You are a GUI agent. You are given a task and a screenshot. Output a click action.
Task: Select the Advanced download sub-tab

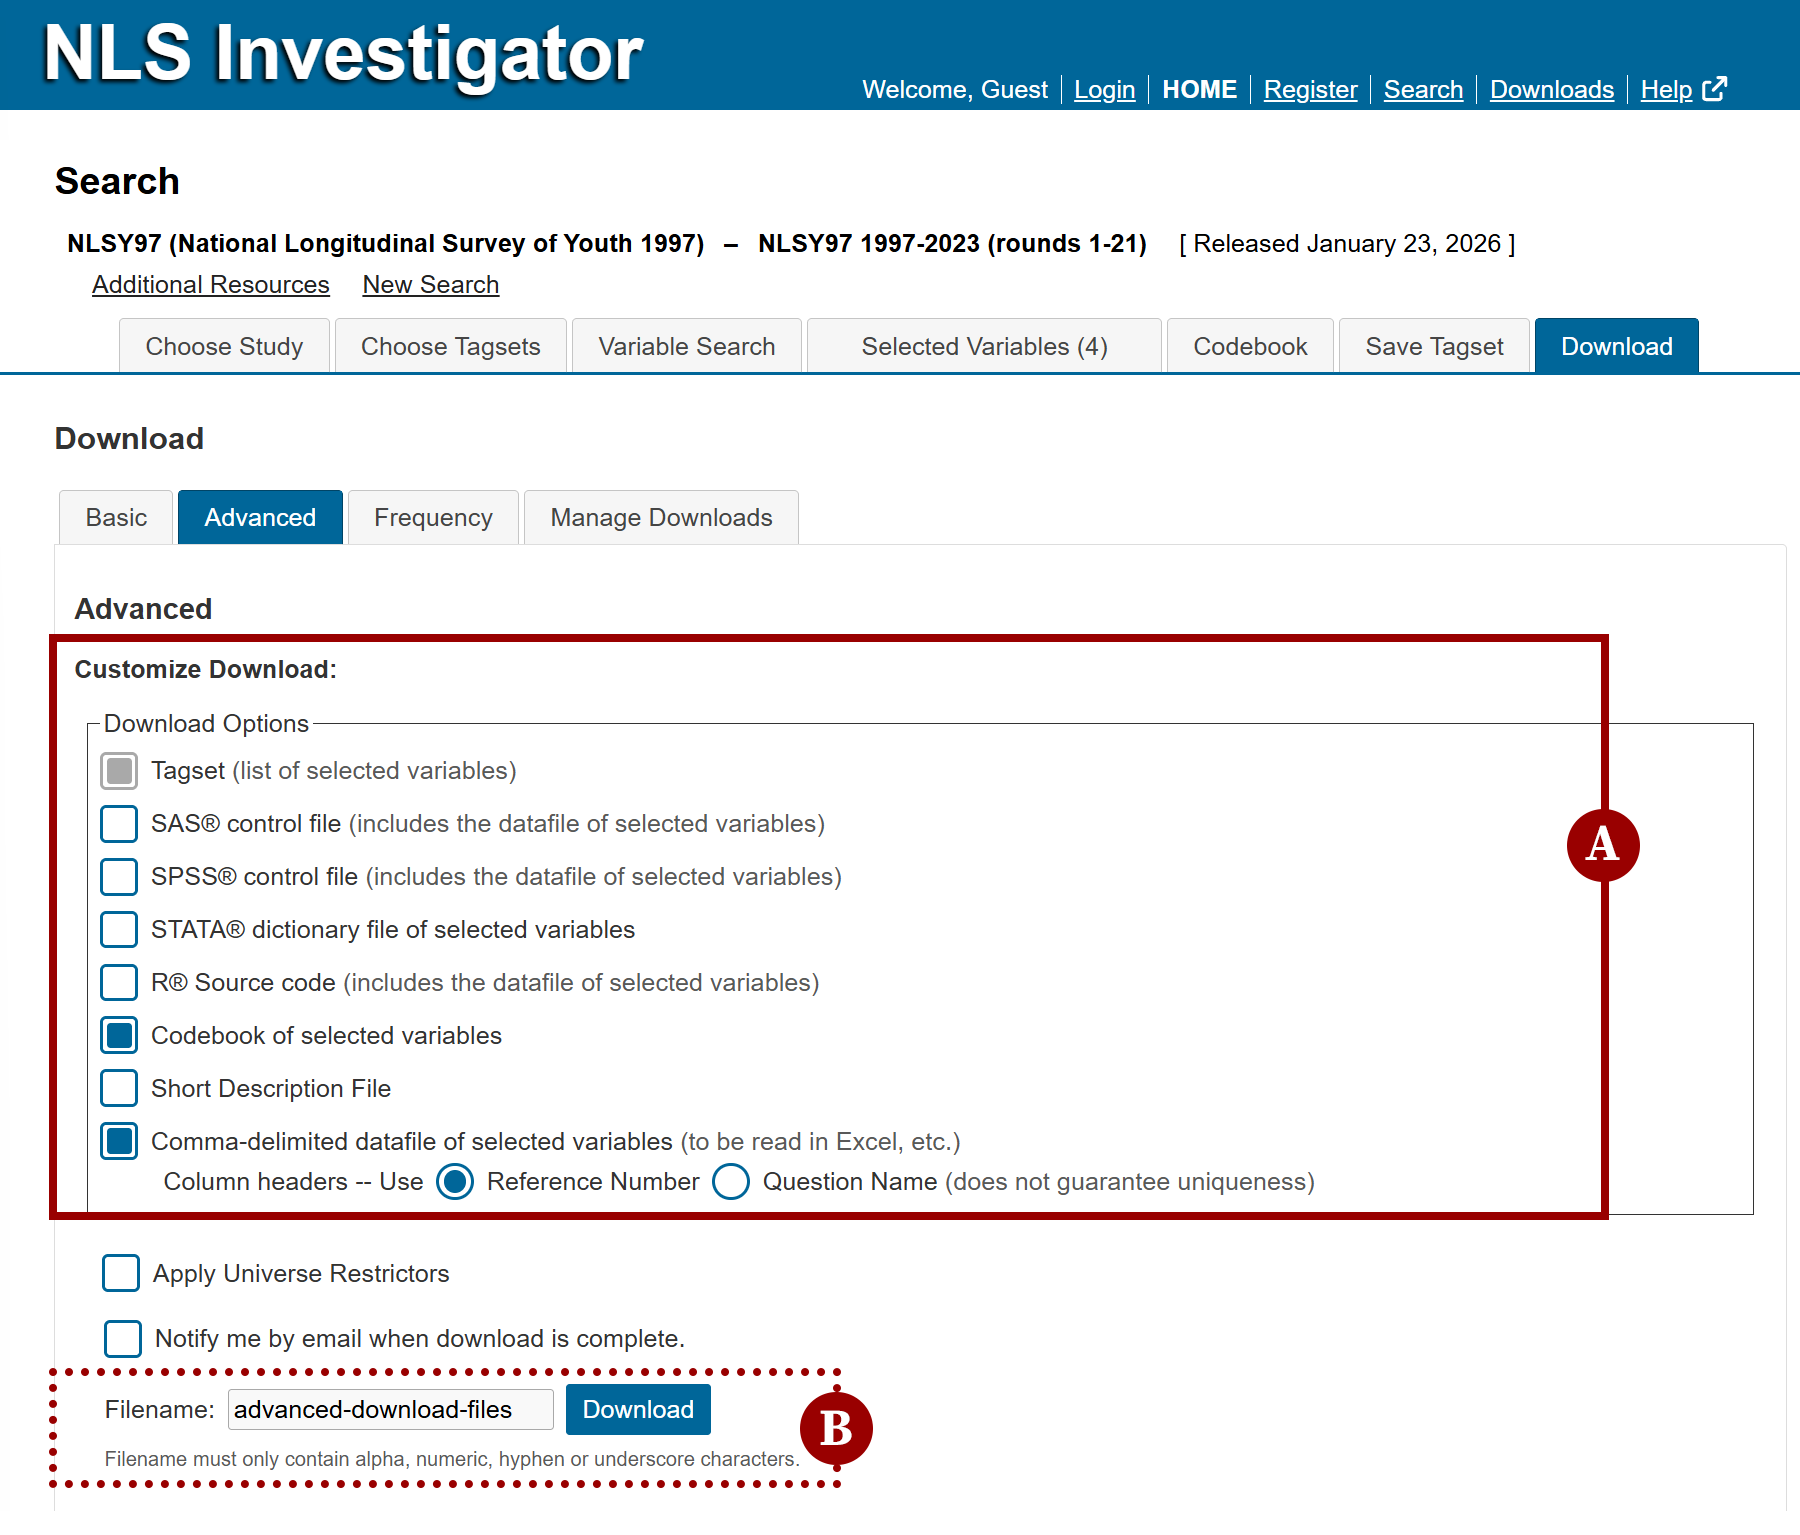click(260, 517)
